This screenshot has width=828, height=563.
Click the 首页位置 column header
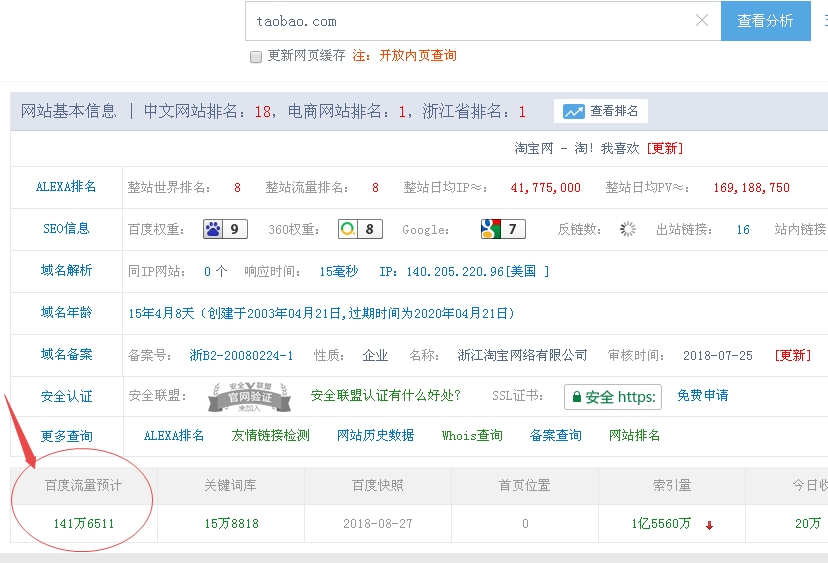[525, 485]
